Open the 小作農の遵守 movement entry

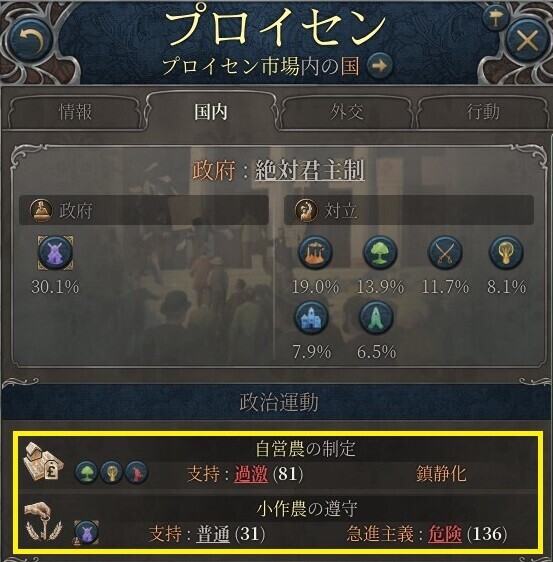point(278,522)
